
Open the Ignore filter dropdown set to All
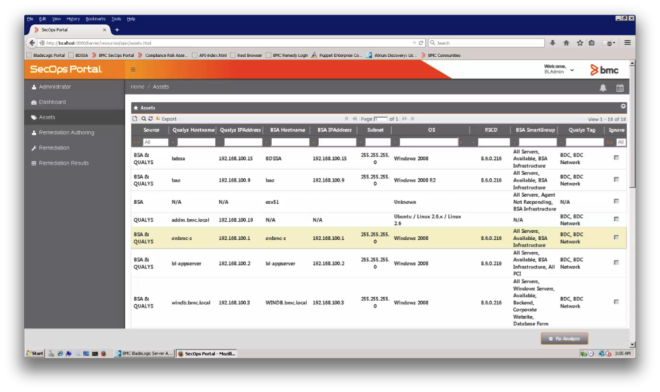(x=621, y=142)
